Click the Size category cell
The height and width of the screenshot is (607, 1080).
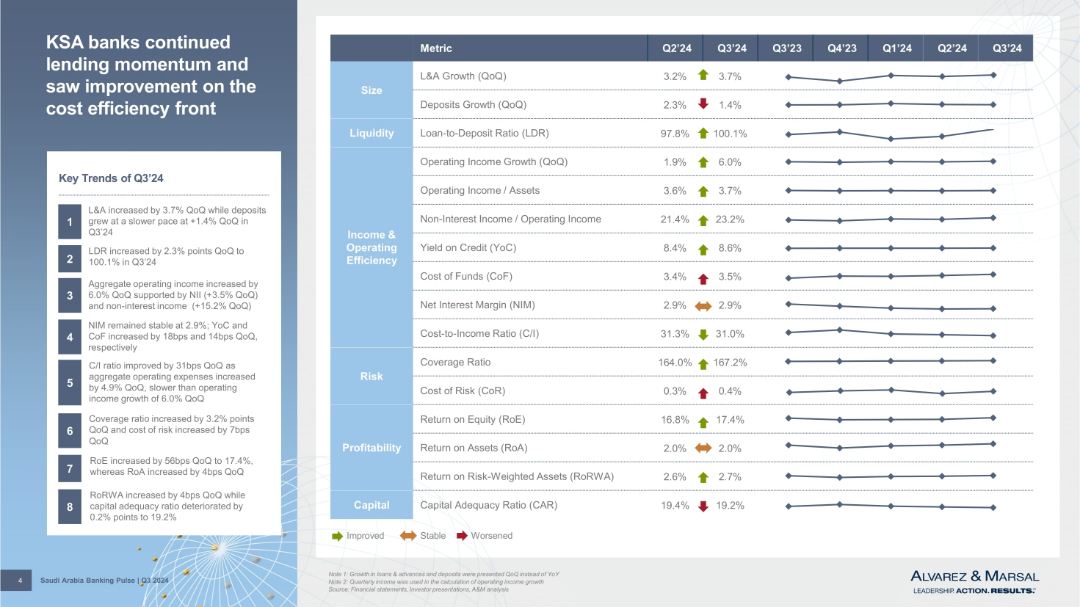371,90
